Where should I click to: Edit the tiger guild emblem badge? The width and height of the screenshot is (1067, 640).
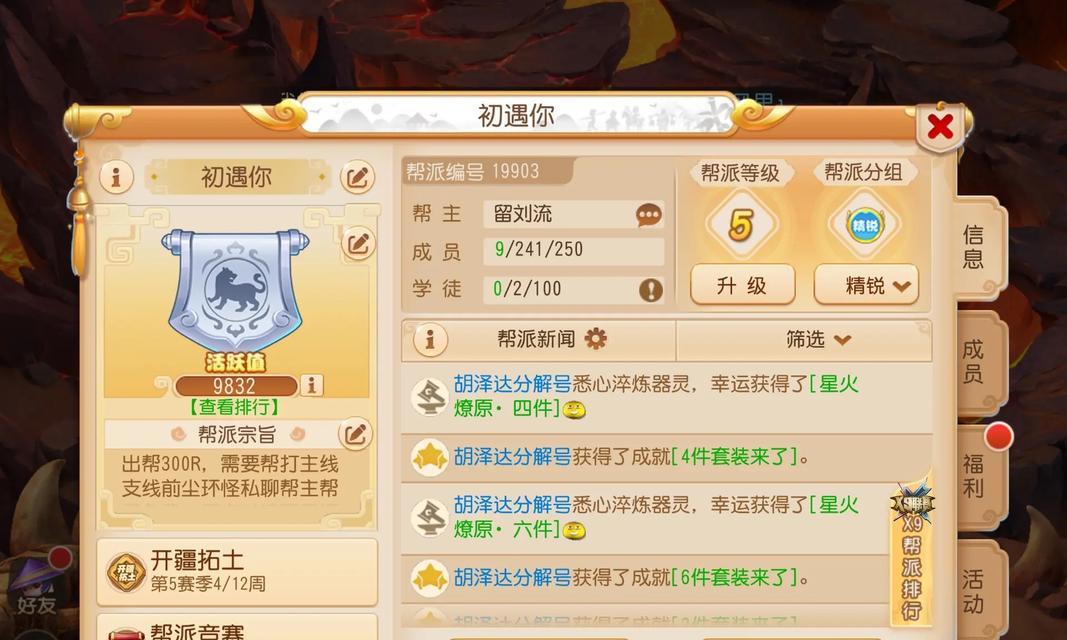(358, 243)
